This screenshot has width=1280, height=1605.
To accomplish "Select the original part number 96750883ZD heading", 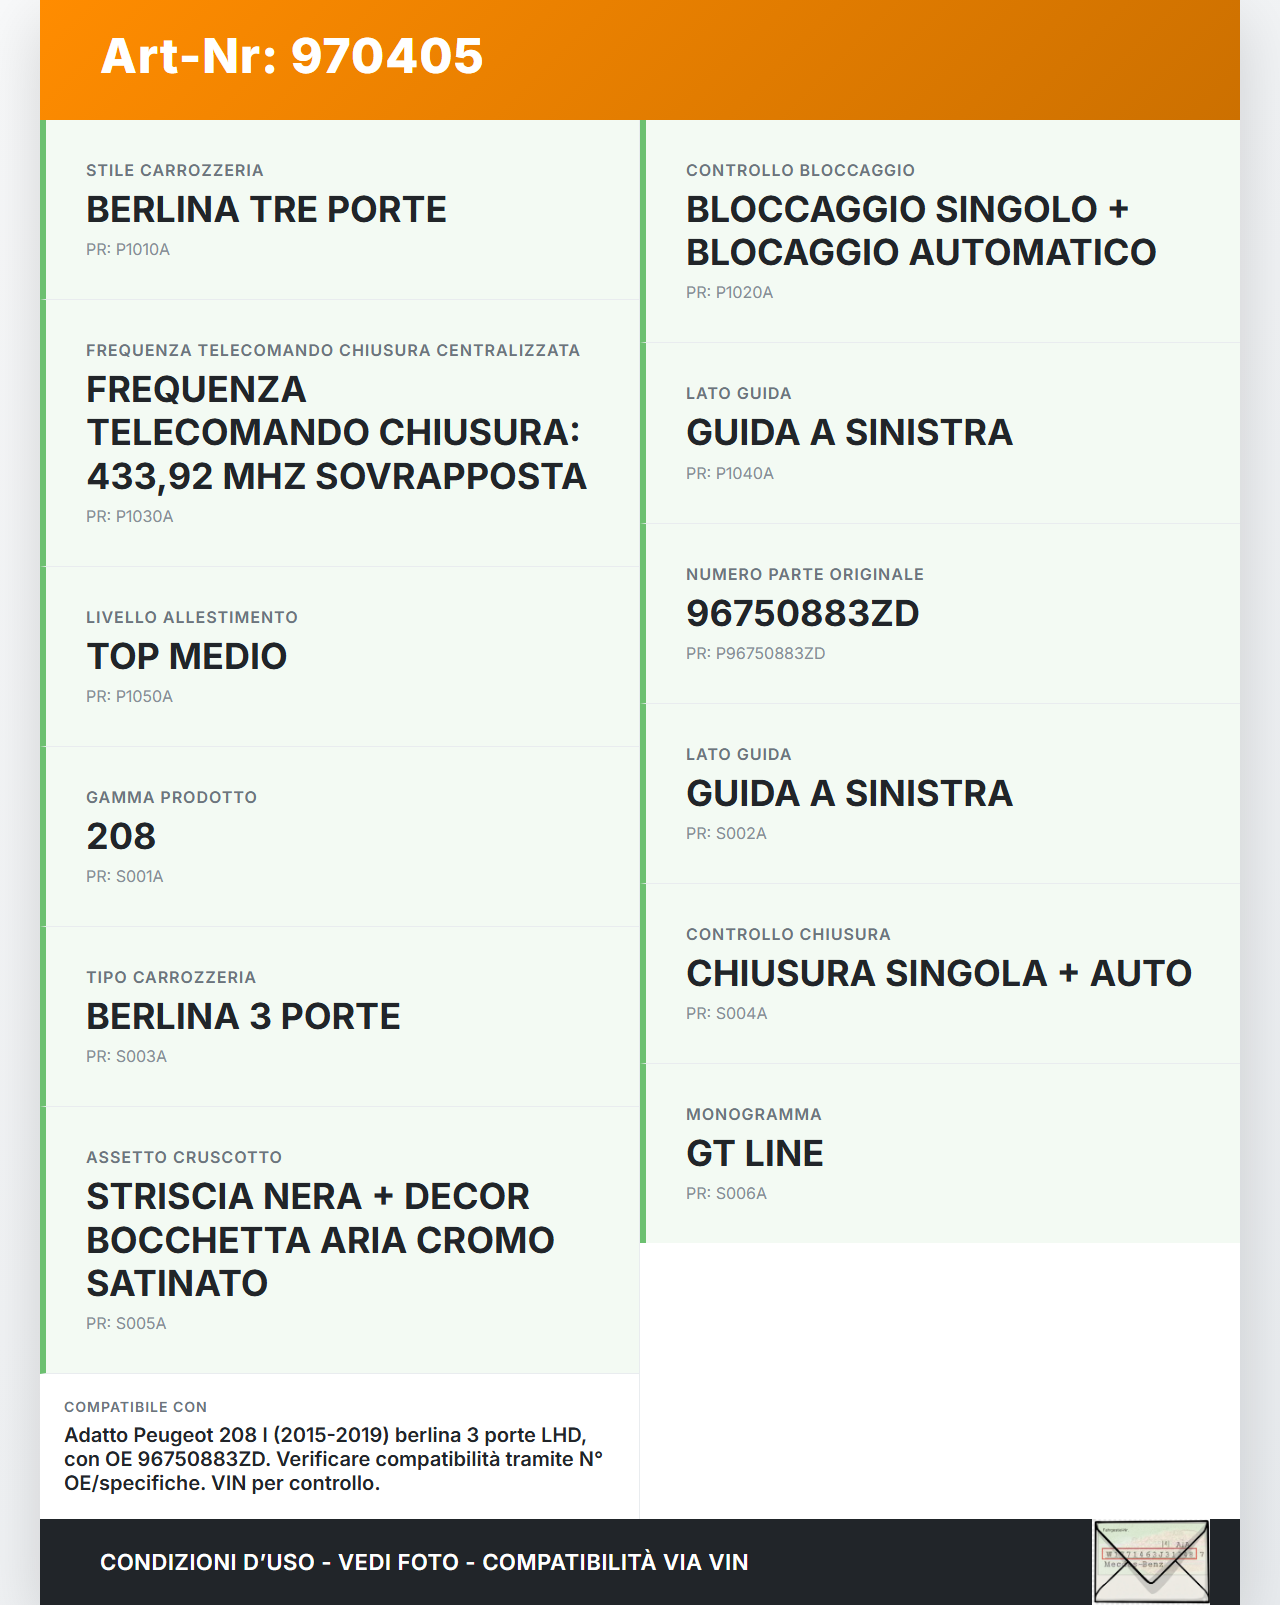I will coord(802,613).
